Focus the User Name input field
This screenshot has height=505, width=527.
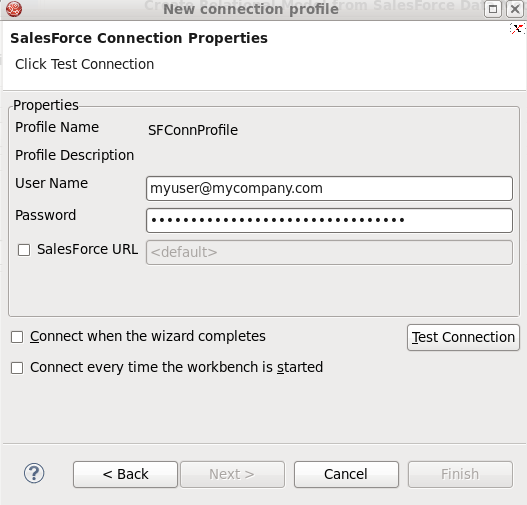tap(329, 188)
